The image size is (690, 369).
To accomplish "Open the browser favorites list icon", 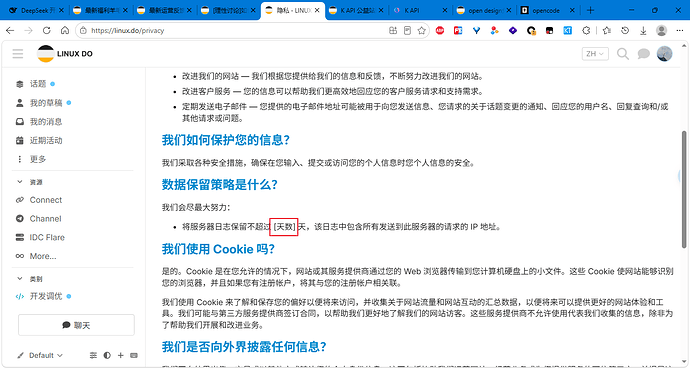I will 607,30.
